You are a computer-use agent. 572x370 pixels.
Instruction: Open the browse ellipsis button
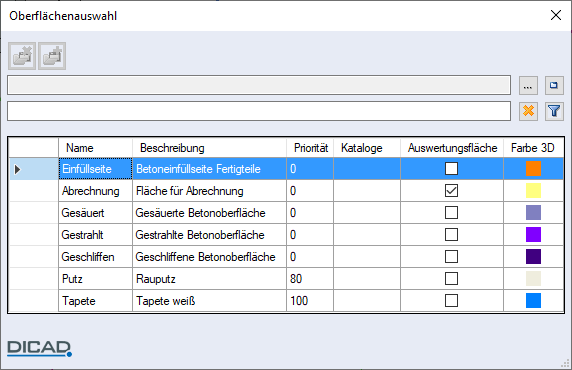click(x=528, y=85)
